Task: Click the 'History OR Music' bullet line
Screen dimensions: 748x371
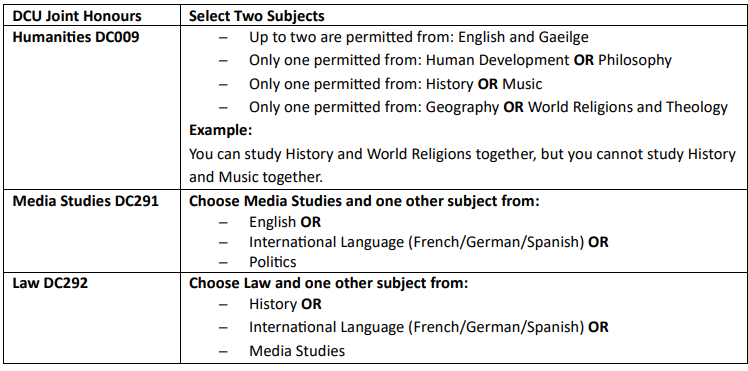Action: click(395, 84)
